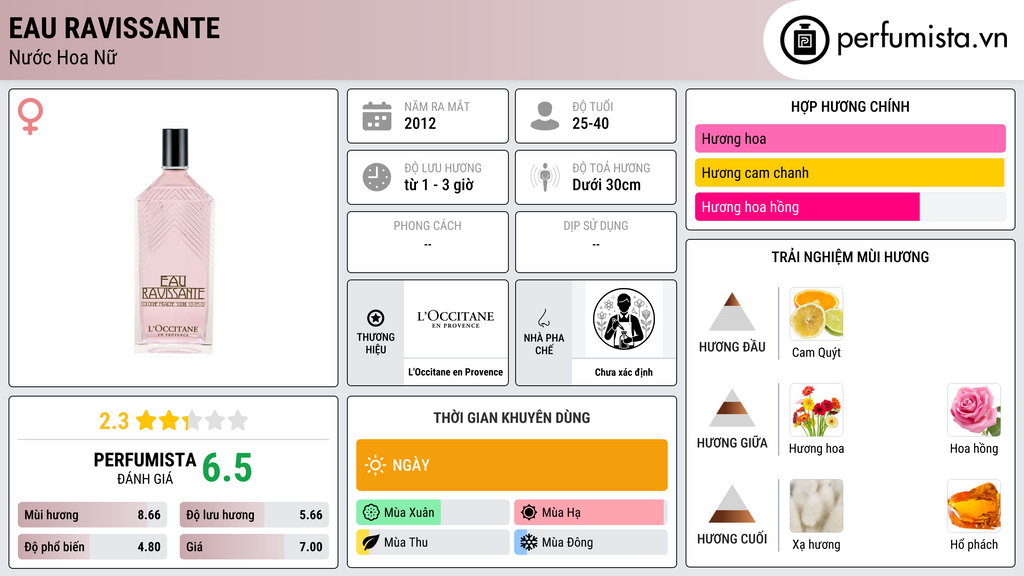Image resolution: width=1024 pixels, height=576 pixels.
Task: Click the Độ phổ biến 4.80 score bar
Action: click(93, 547)
